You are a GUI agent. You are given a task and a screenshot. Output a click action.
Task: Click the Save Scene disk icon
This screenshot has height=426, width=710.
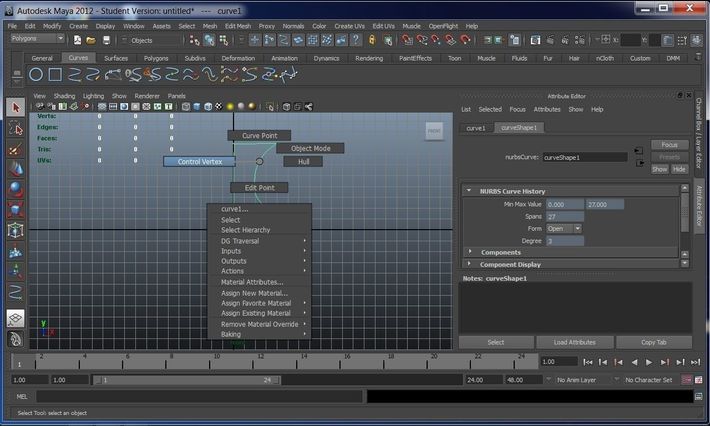point(106,40)
